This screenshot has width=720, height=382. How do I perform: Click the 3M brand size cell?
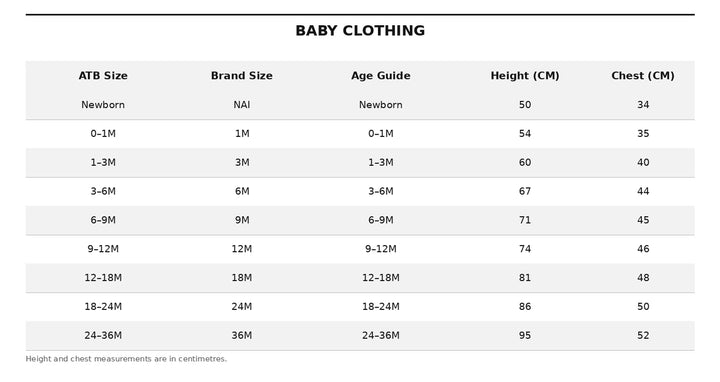242,163
